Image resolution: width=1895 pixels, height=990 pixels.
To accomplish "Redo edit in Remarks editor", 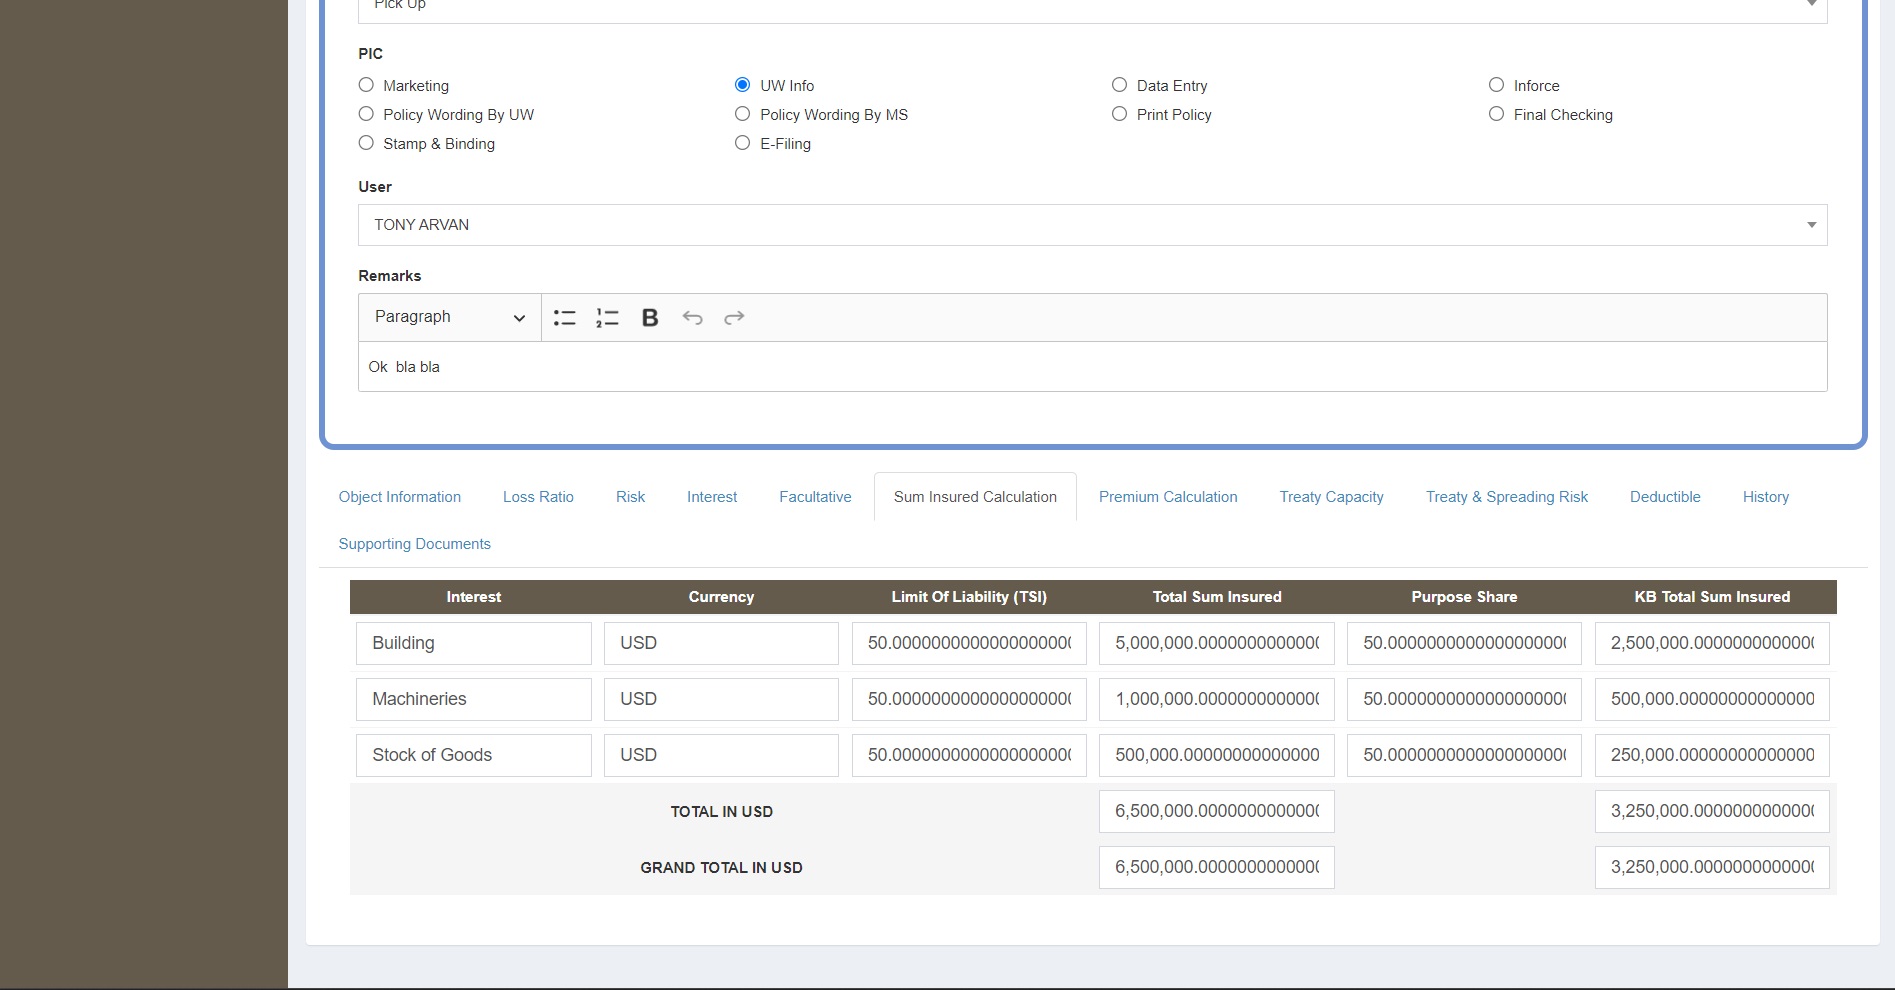I will coord(734,318).
